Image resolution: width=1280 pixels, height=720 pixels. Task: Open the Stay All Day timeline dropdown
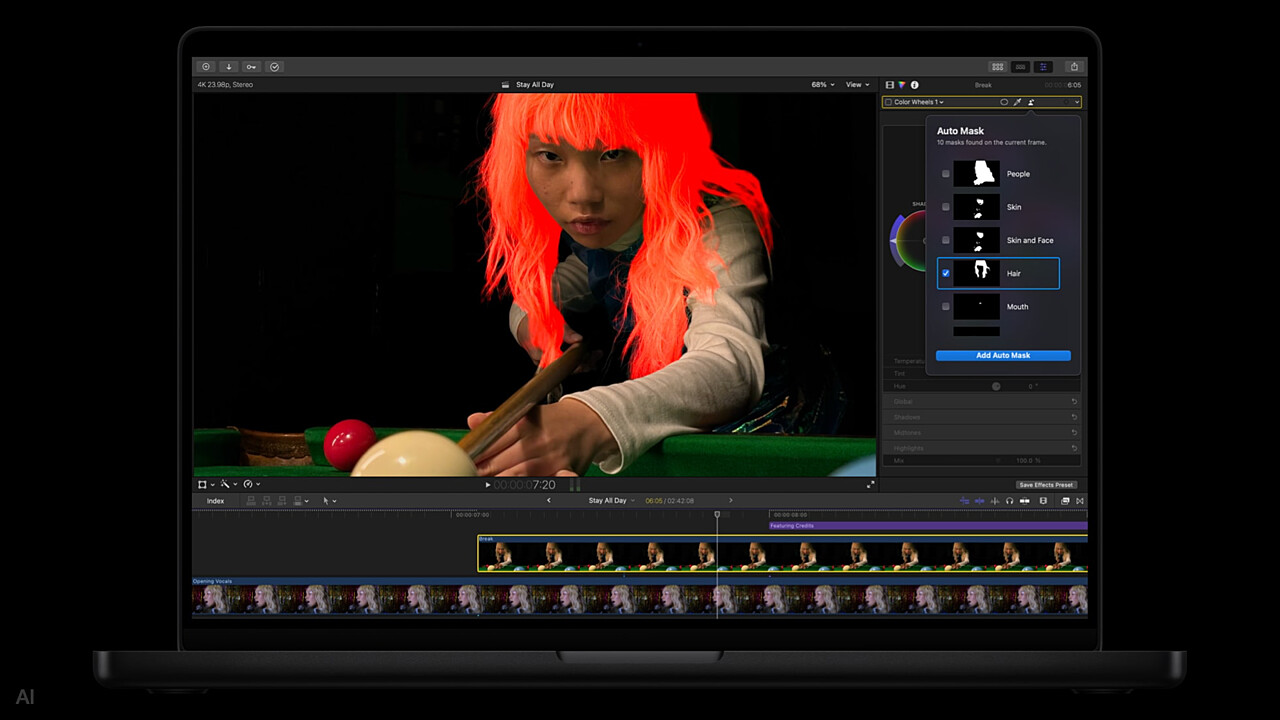tap(611, 501)
